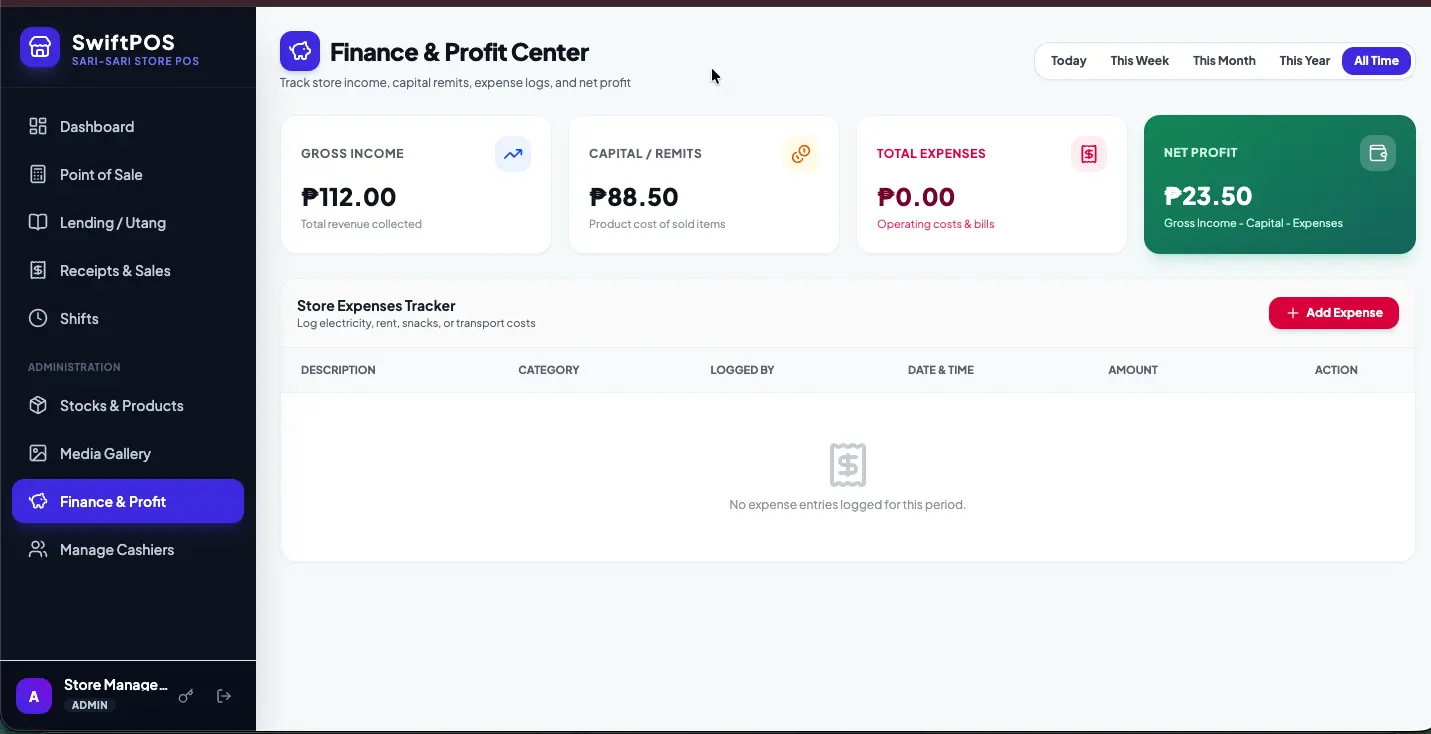Image resolution: width=1431 pixels, height=734 pixels.
Task: Choose the This Month period
Action: (1224, 61)
